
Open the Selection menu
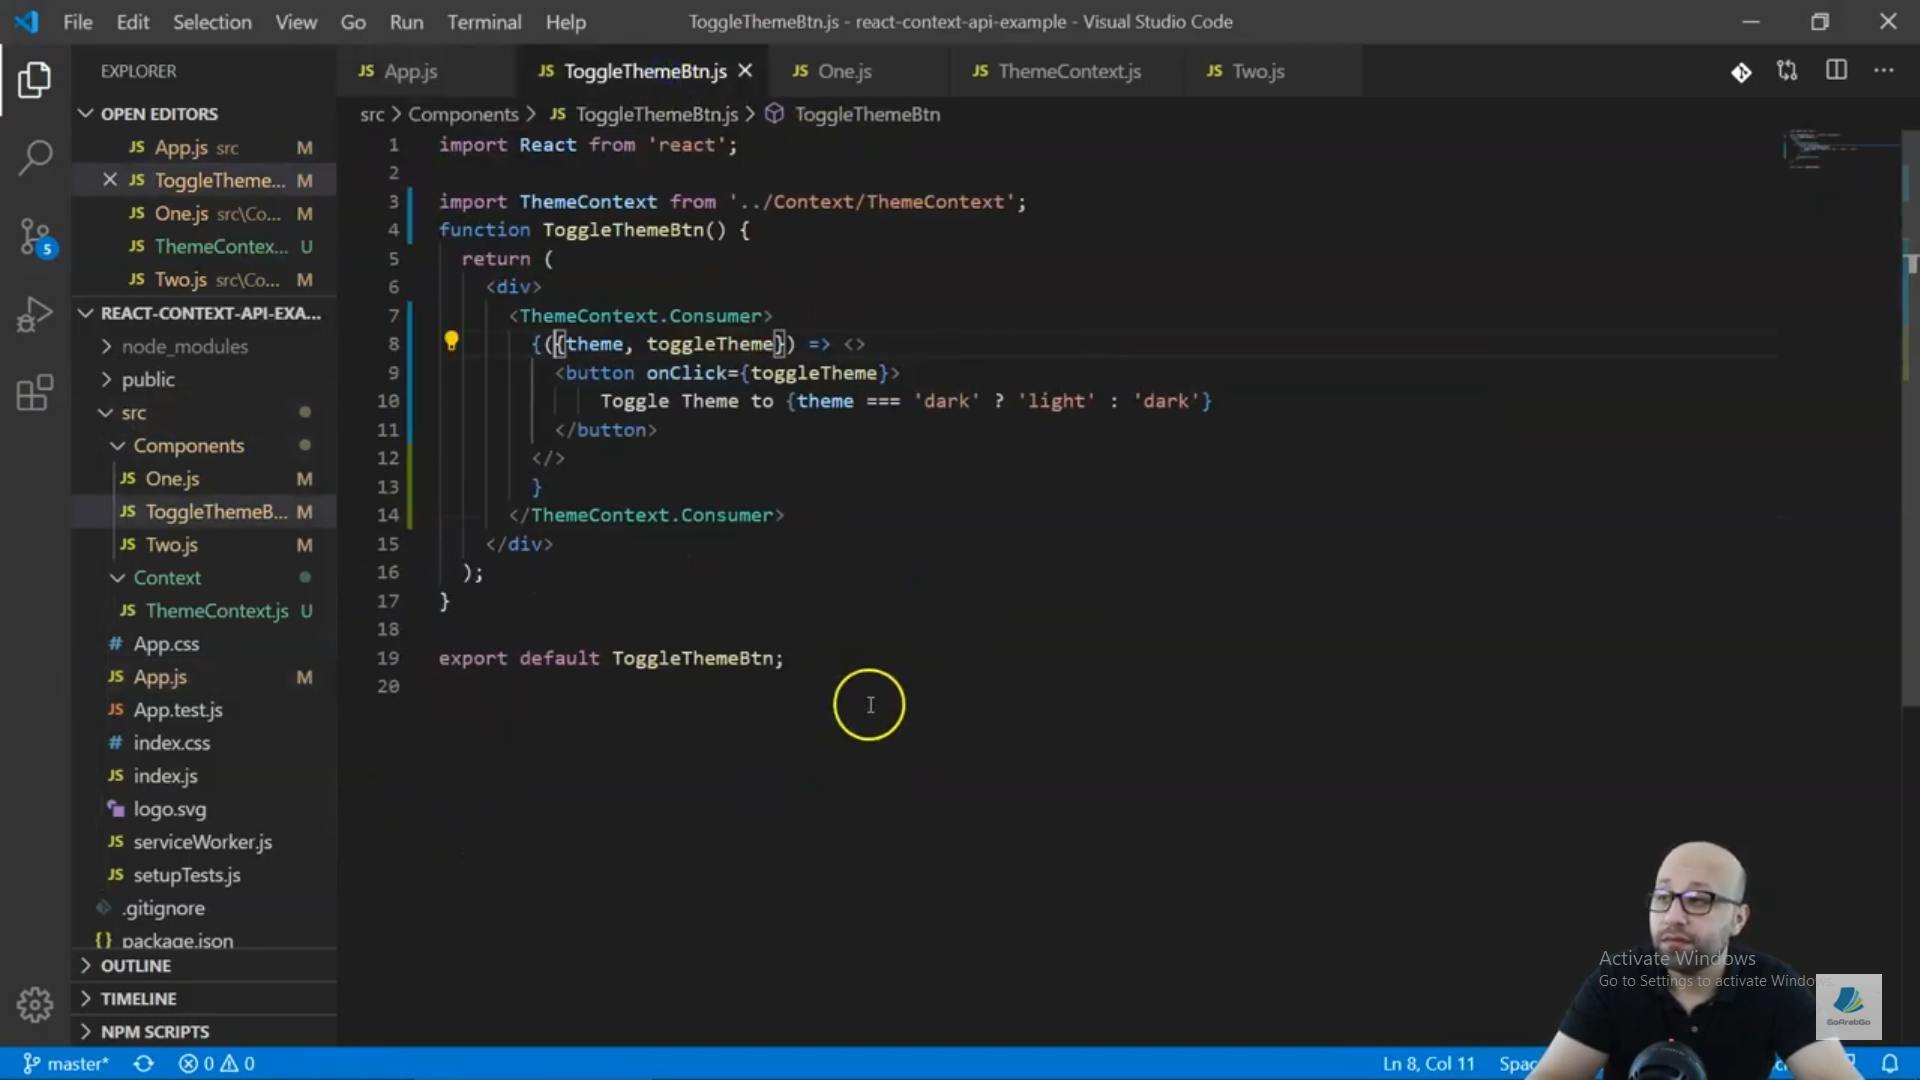pyautogui.click(x=212, y=21)
